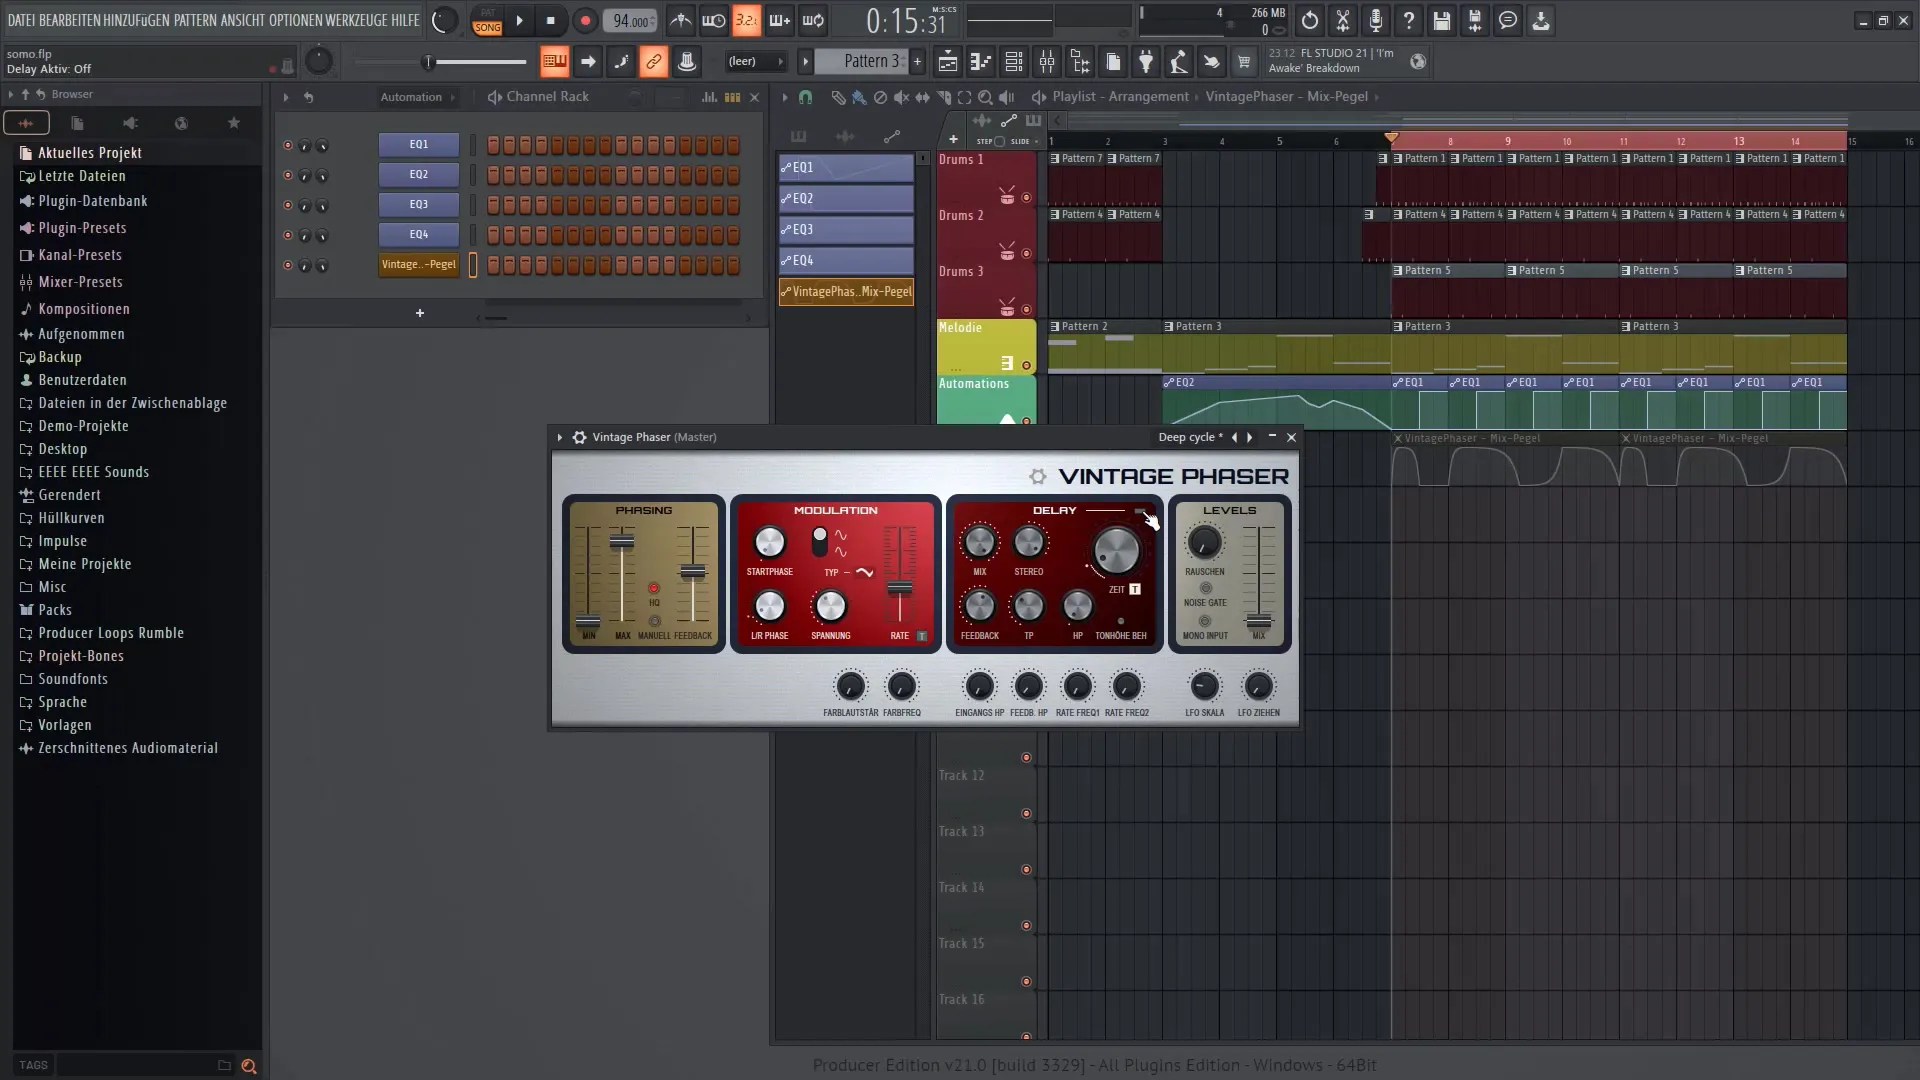This screenshot has height=1080, width=1920.
Task: Open the PATTERN menu
Action: tap(195, 20)
